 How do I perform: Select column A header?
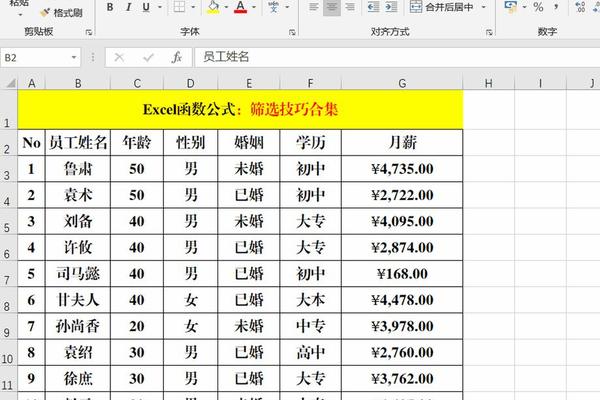coord(31,83)
